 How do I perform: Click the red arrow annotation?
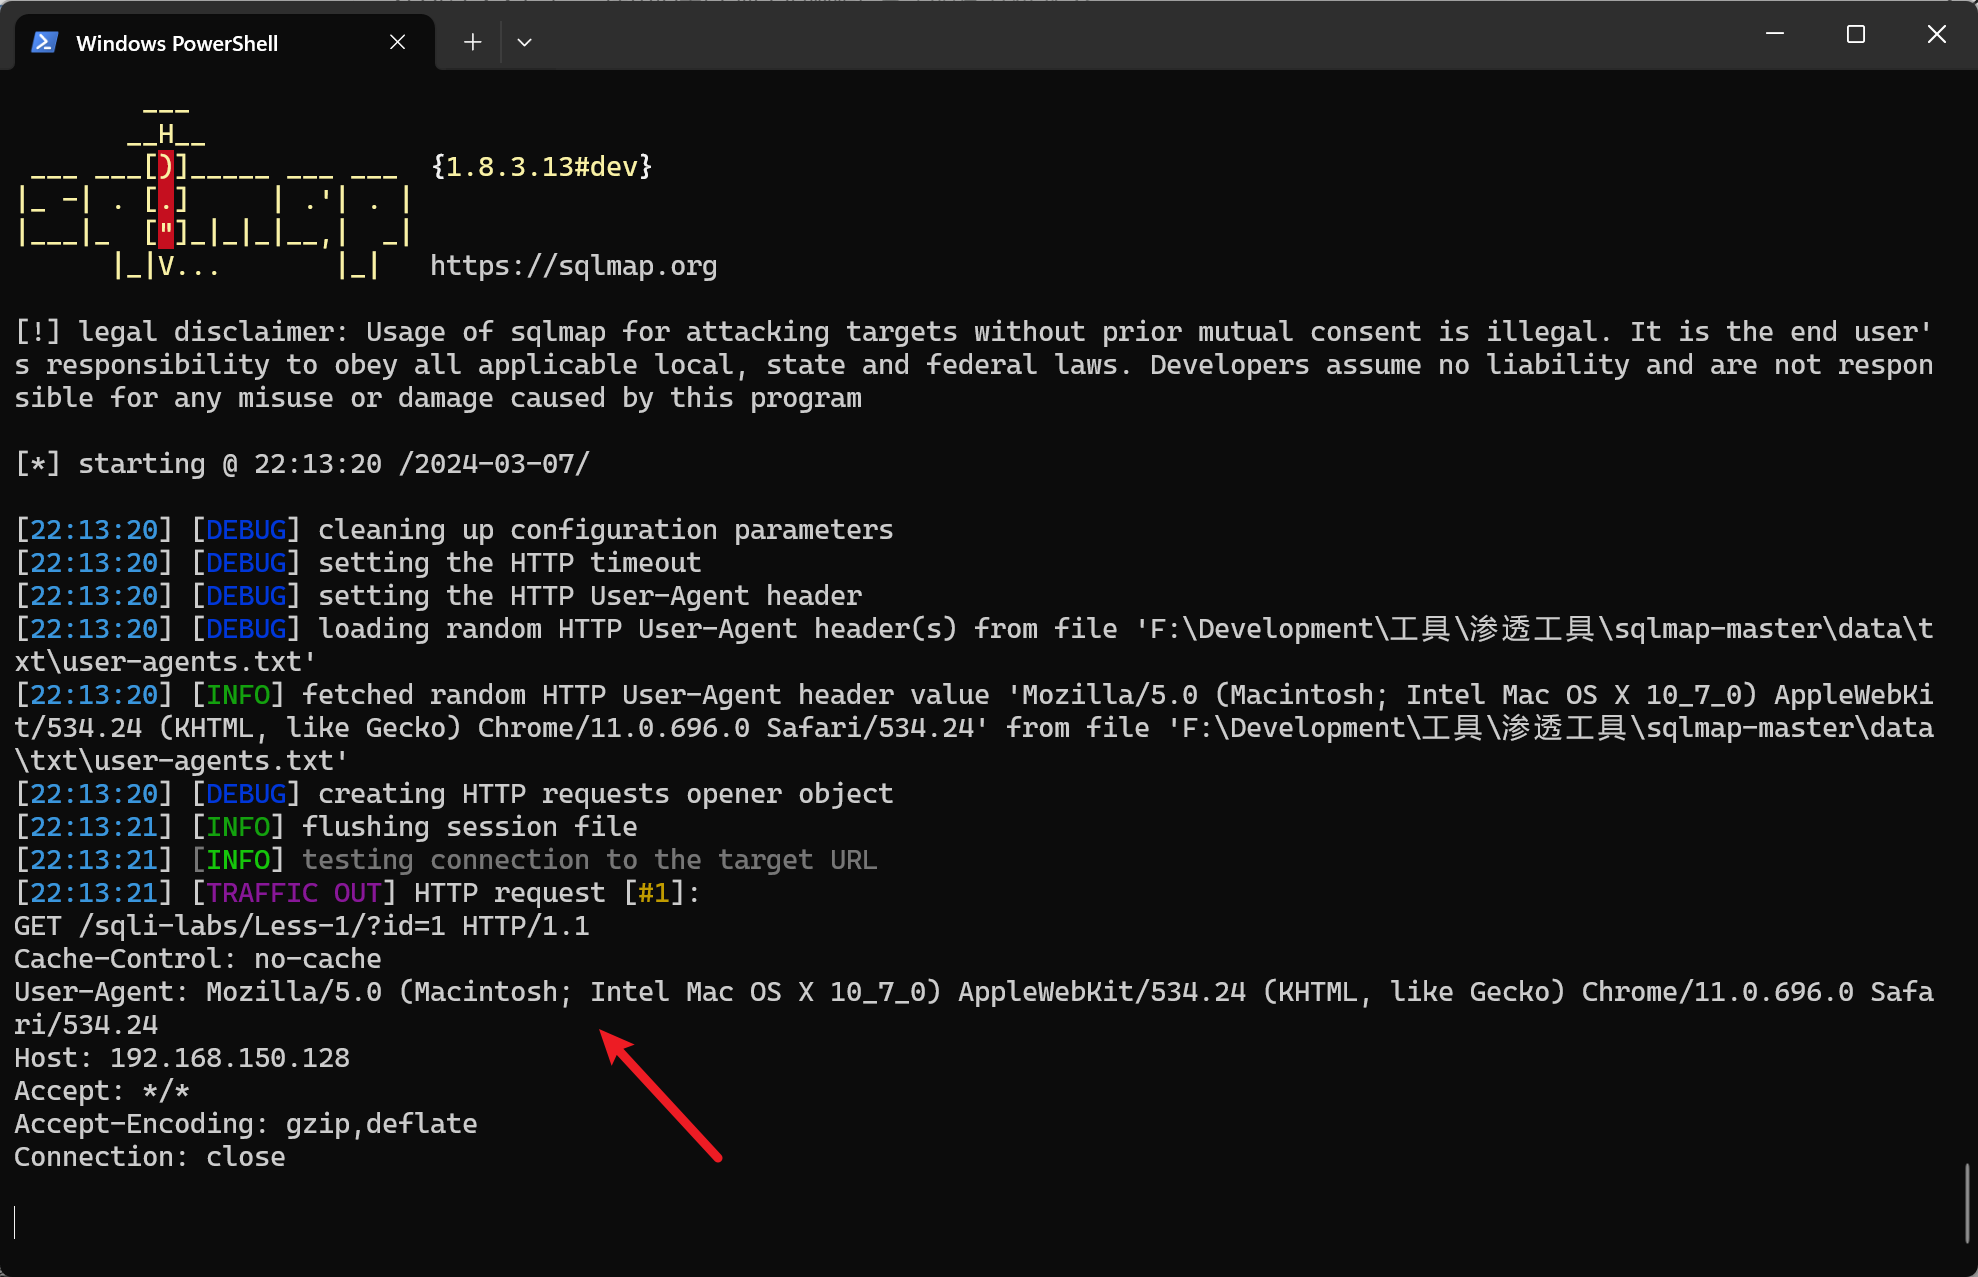tap(660, 1096)
